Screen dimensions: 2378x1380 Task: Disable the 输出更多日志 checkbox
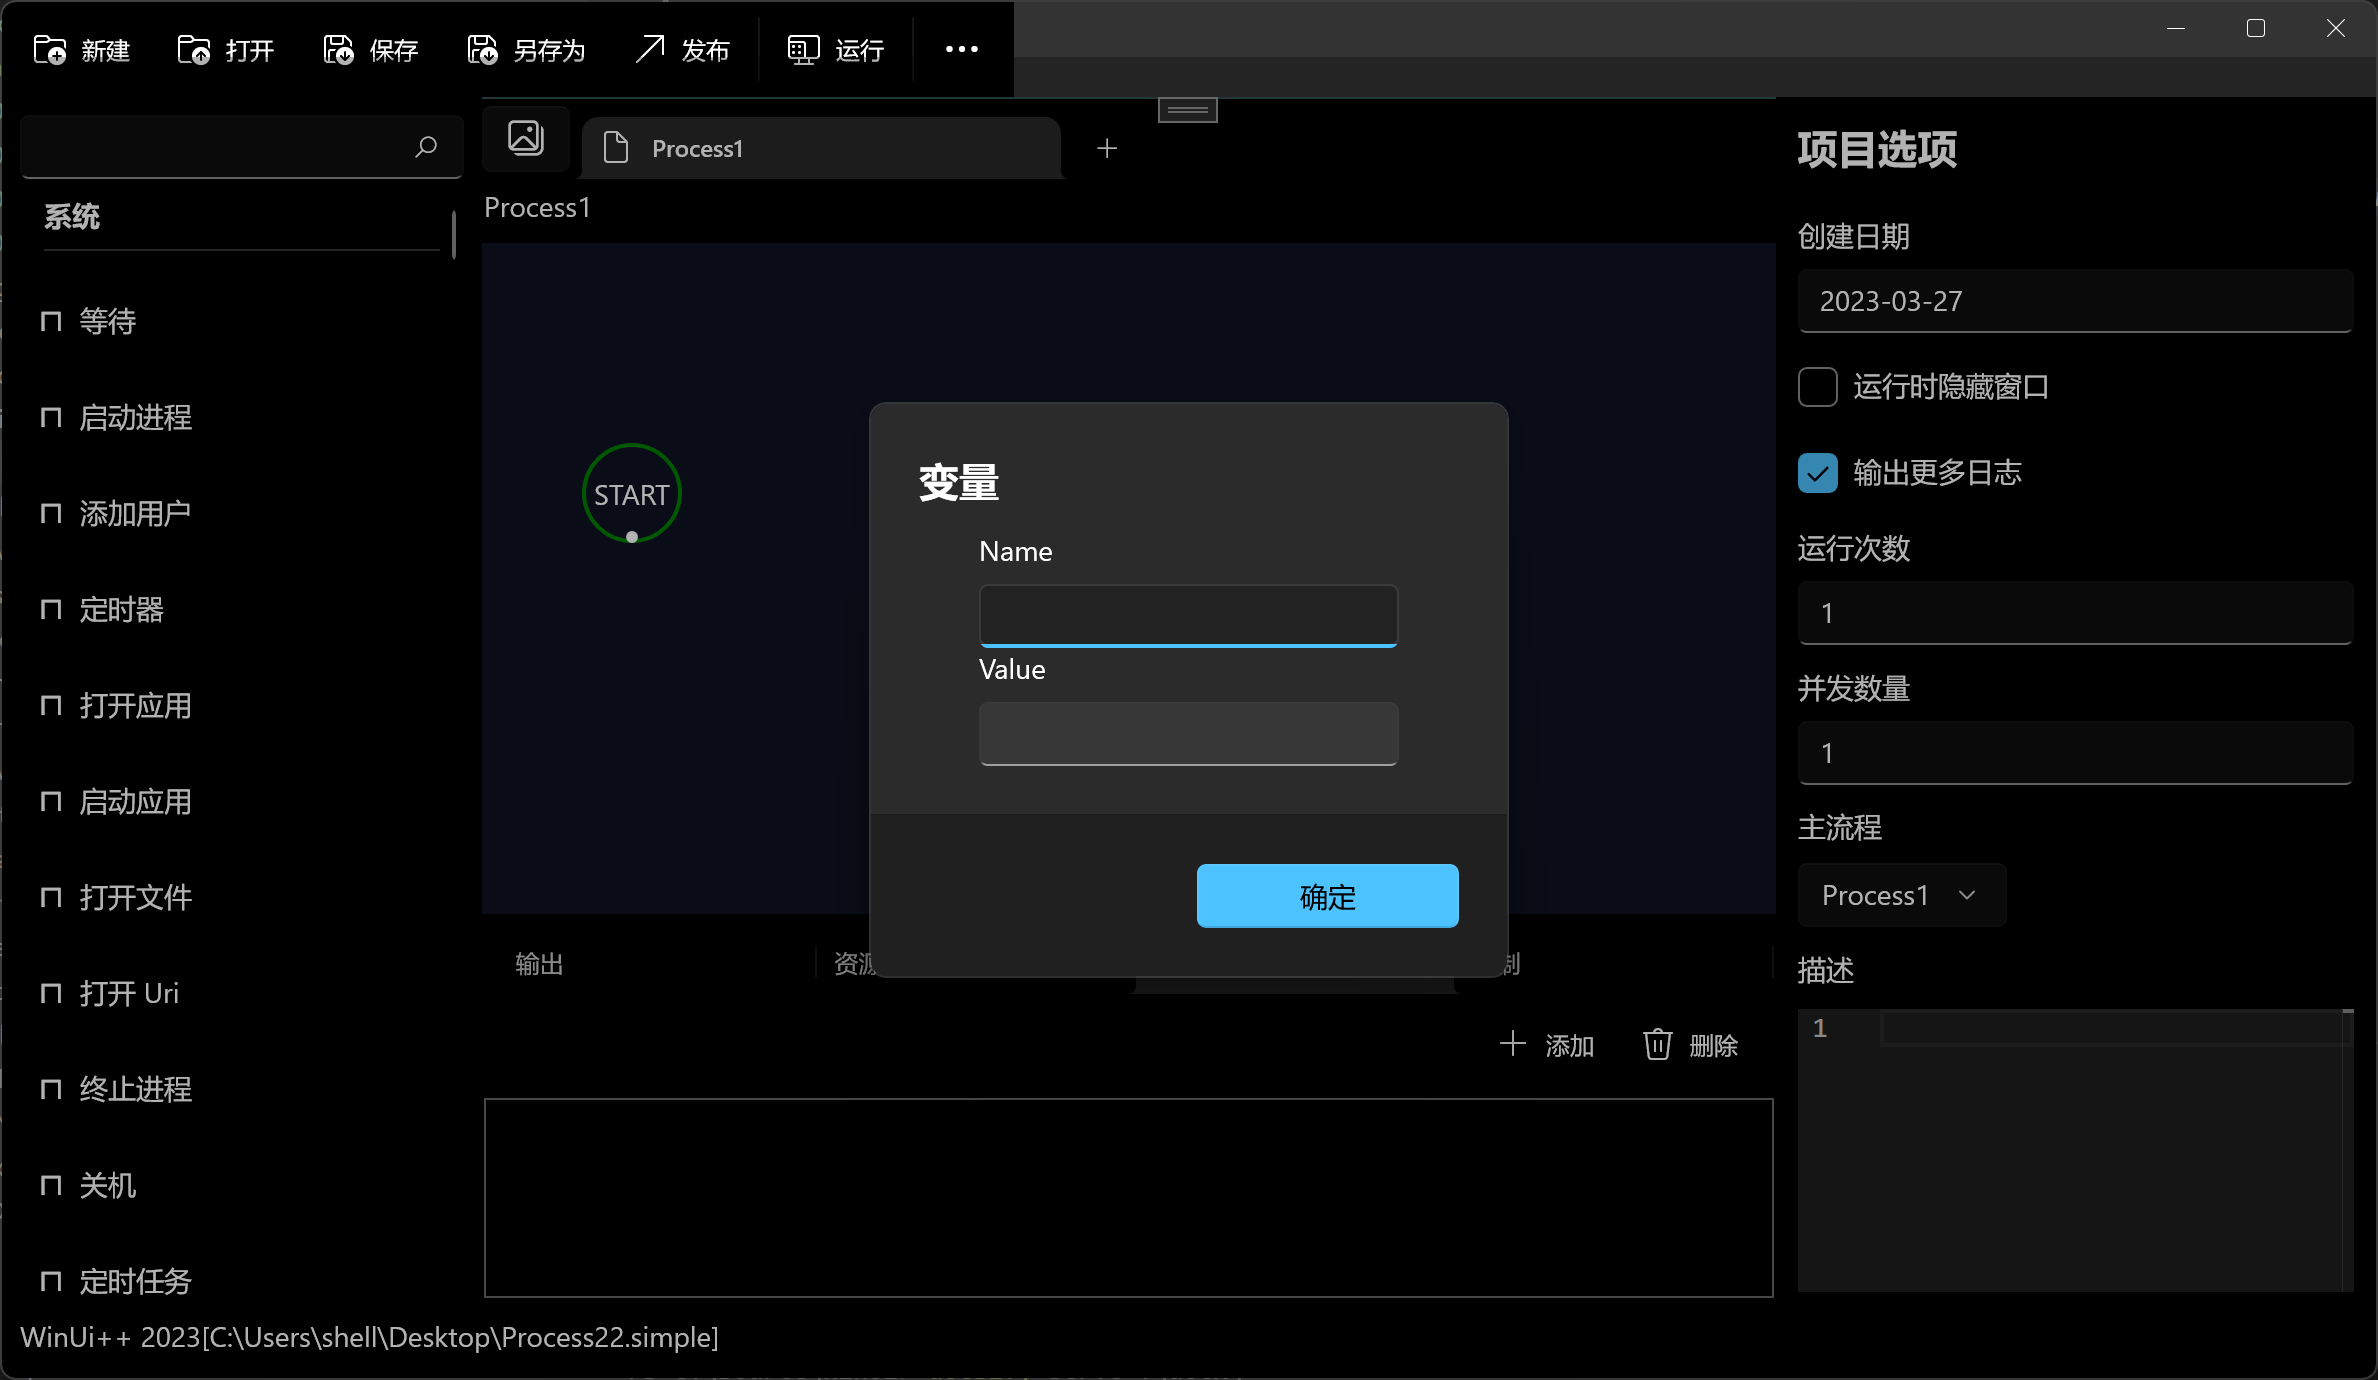[x=1817, y=473]
